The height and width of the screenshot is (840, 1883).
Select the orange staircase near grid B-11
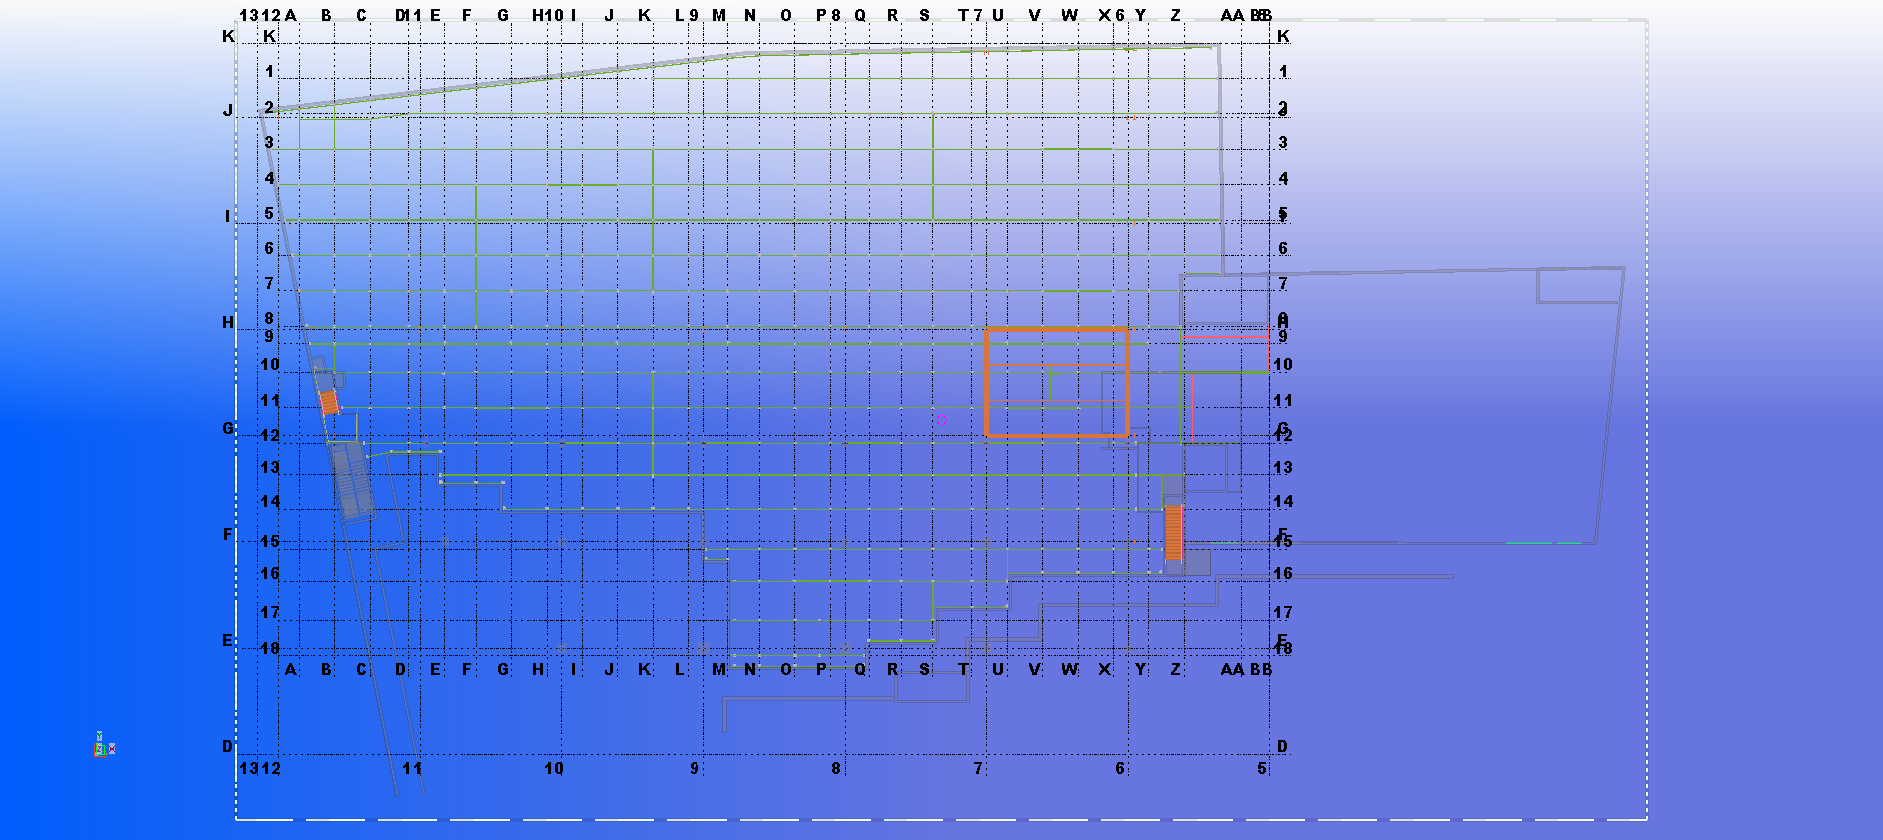(x=329, y=402)
